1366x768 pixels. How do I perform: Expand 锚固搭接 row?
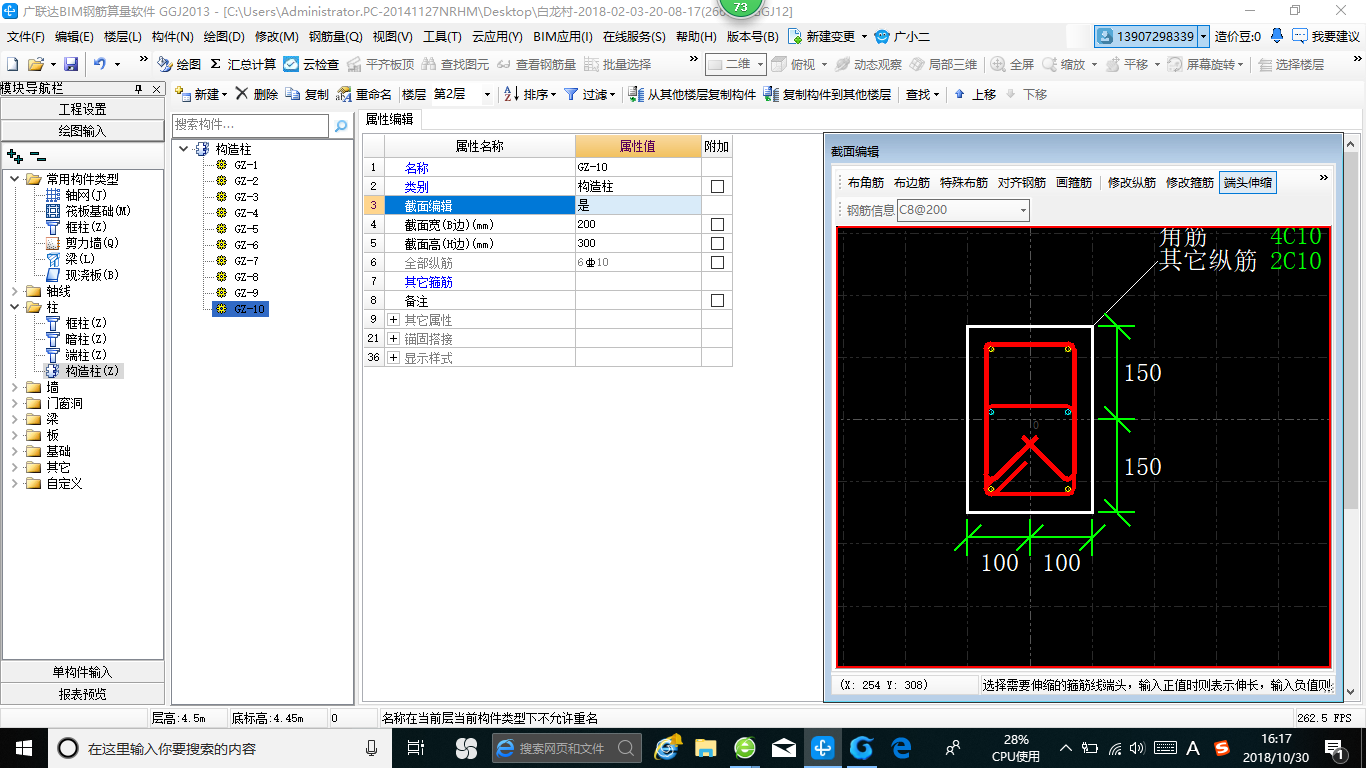(393, 339)
